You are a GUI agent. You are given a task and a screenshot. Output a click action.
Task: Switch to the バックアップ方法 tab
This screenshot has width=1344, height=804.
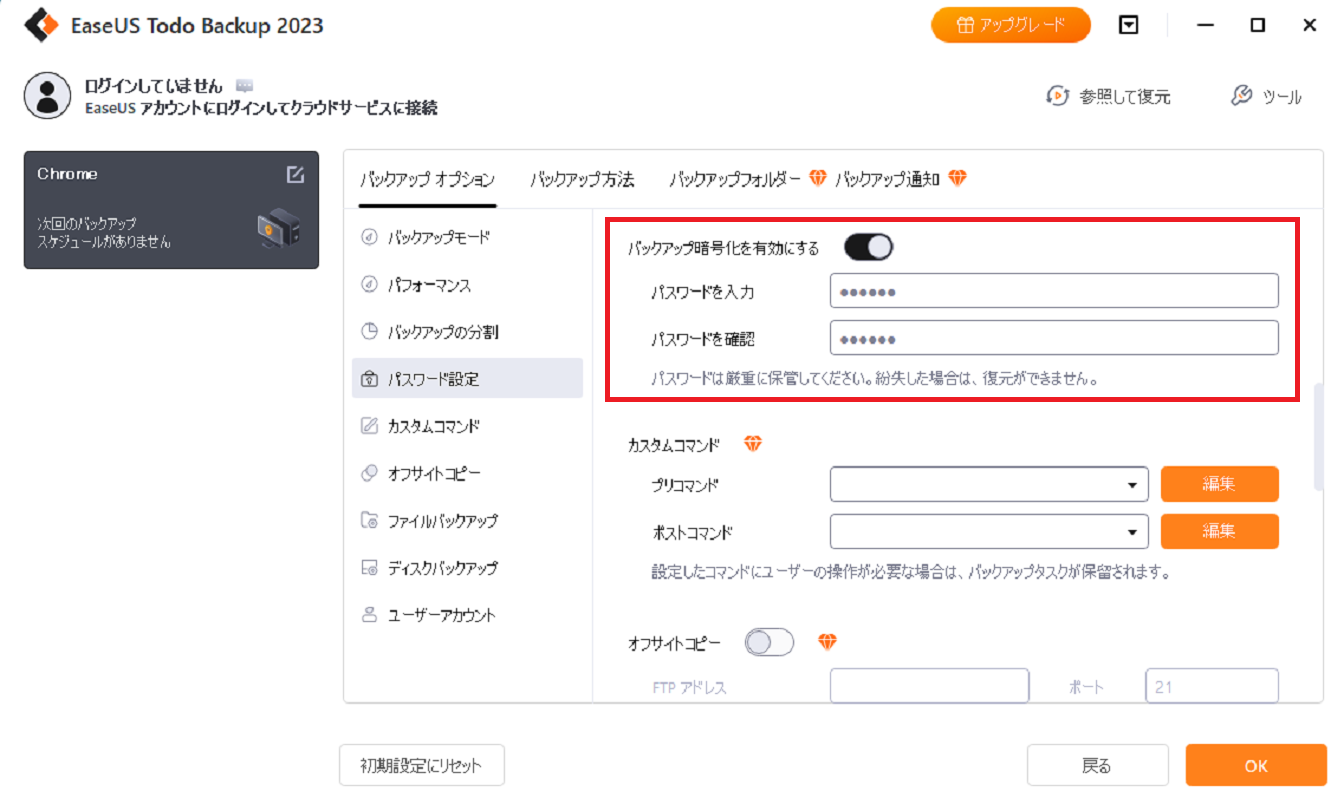pos(582,180)
